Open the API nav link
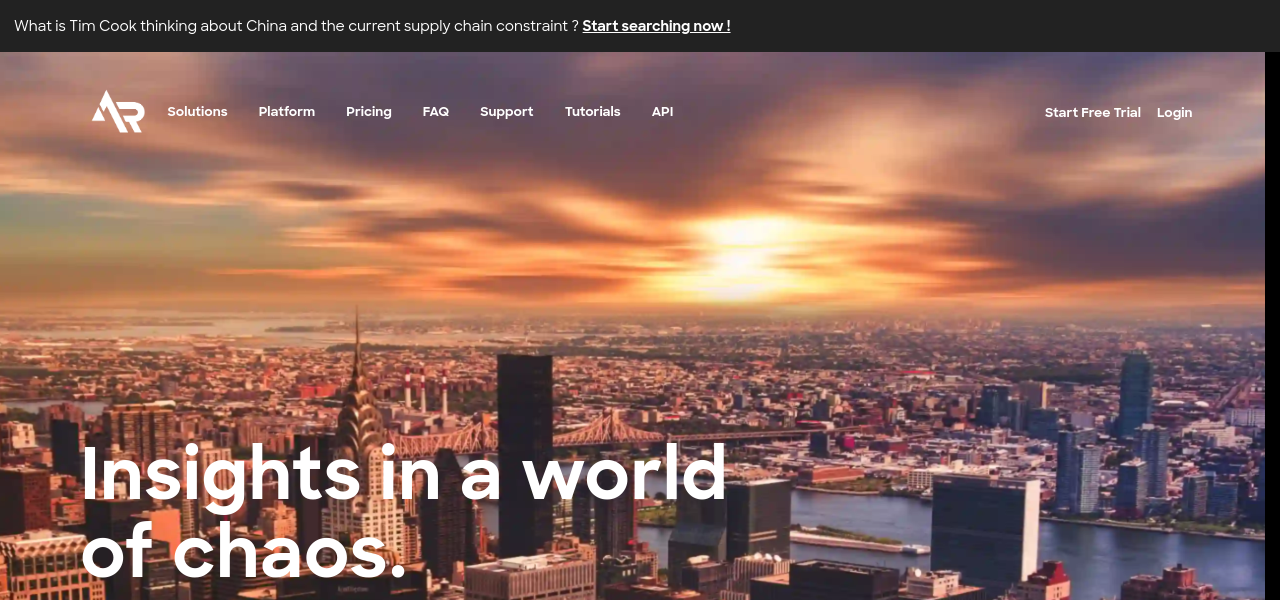This screenshot has height=600, width=1280. coord(662,112)
